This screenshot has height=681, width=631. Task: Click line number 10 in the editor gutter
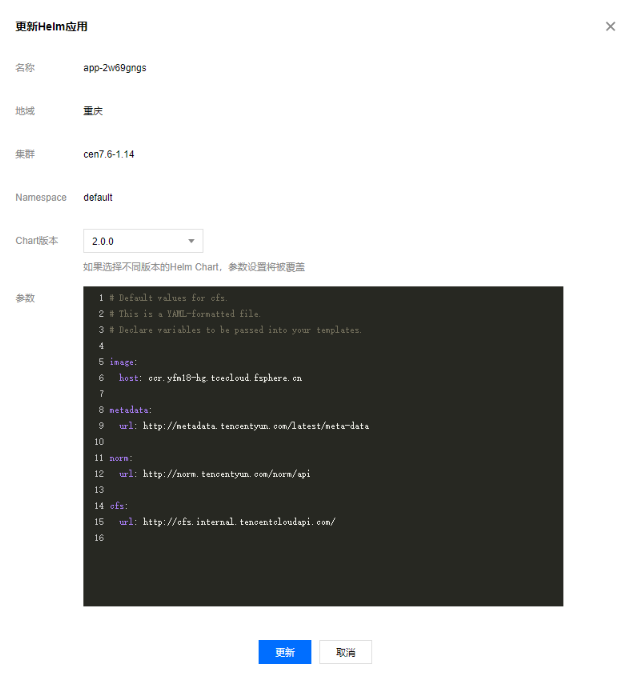point(99,442)
